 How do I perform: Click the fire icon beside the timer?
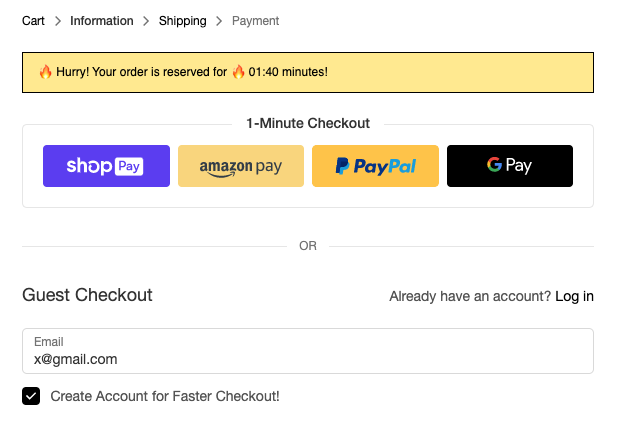tap(238, 72)
